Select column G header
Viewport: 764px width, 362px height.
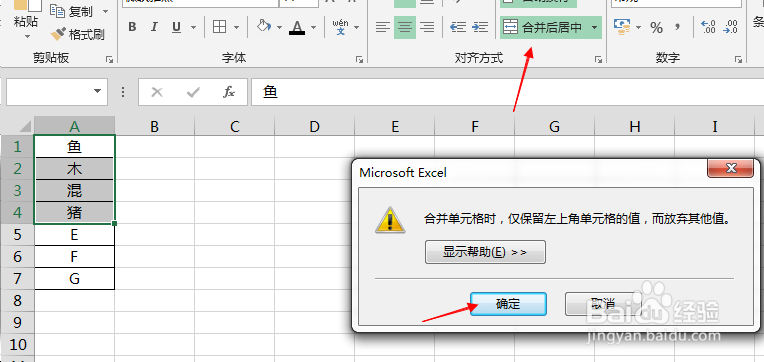[554, 127]
